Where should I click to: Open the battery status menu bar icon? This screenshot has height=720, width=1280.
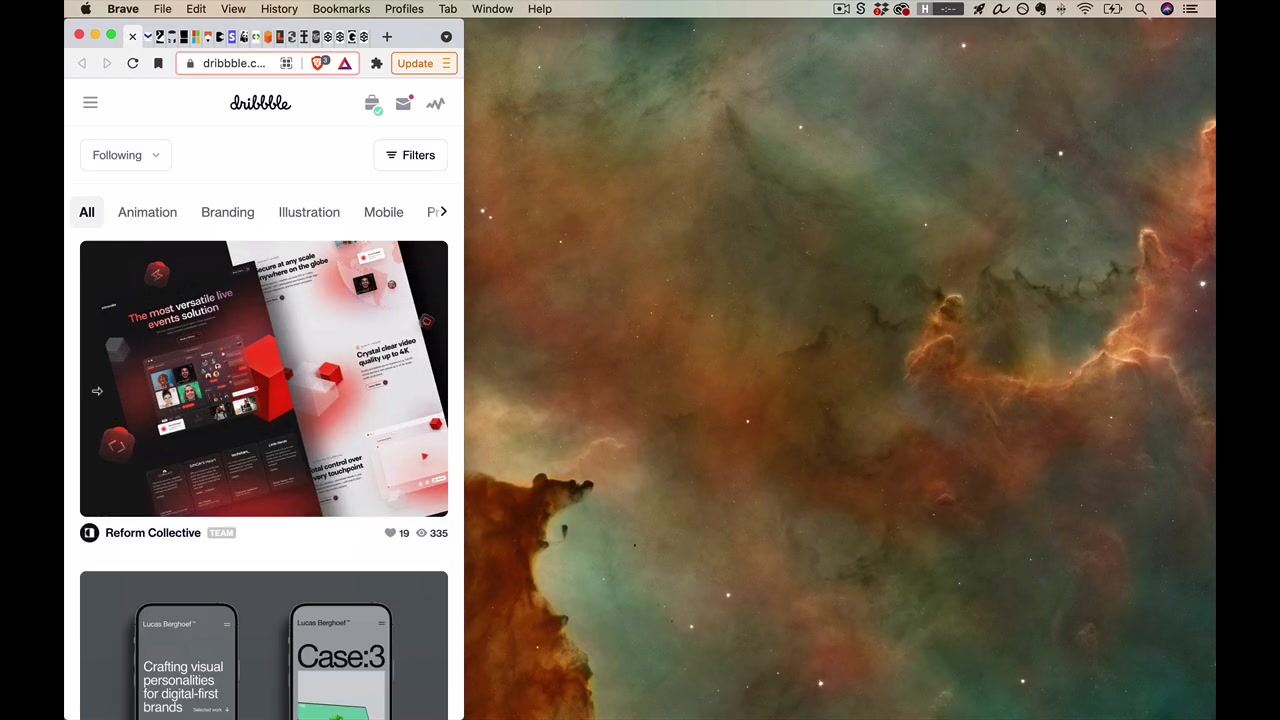coord(1113,9)
